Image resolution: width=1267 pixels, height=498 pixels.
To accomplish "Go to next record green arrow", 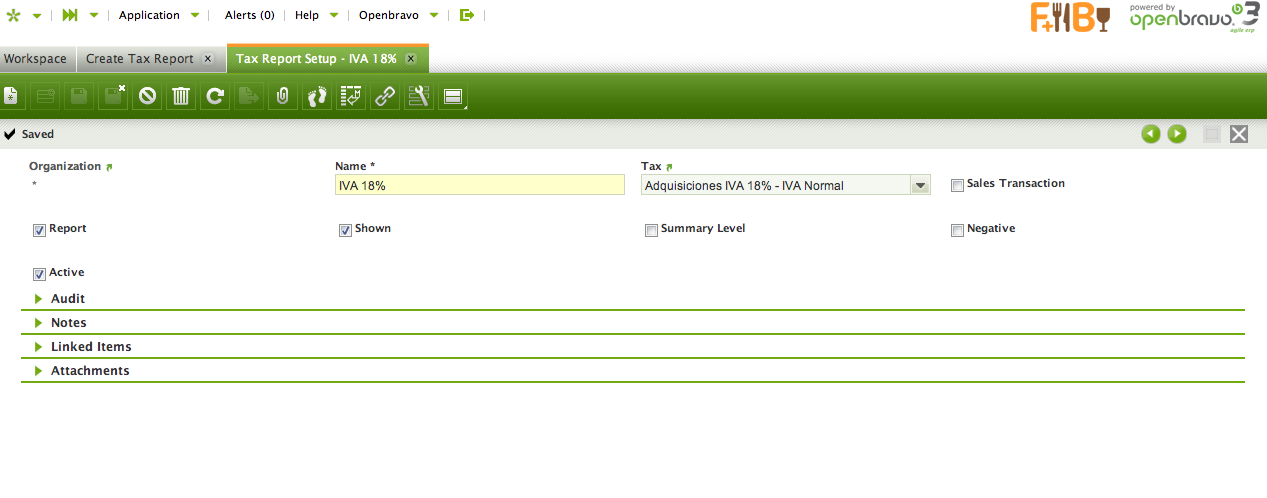I will pyautogui.click(x=1177, y=134).
